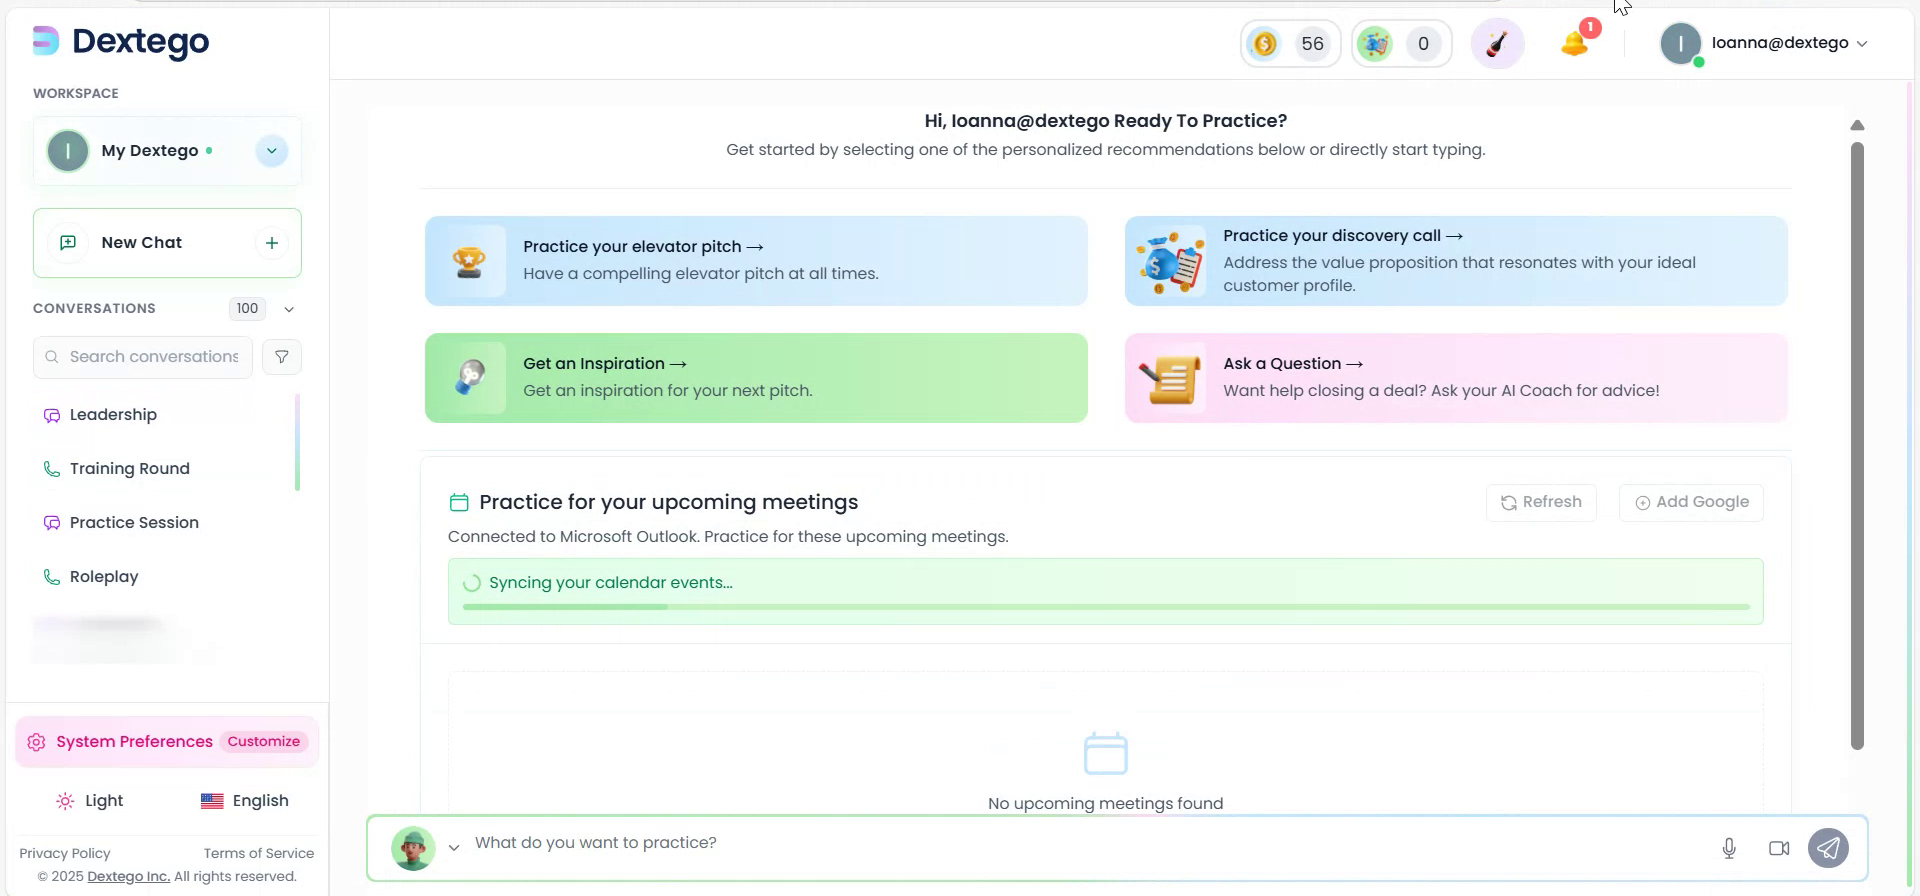Open the Dextego Inc. footer link
The height and width of the screenshot is (896, 1920).
(x=129, y=877)
